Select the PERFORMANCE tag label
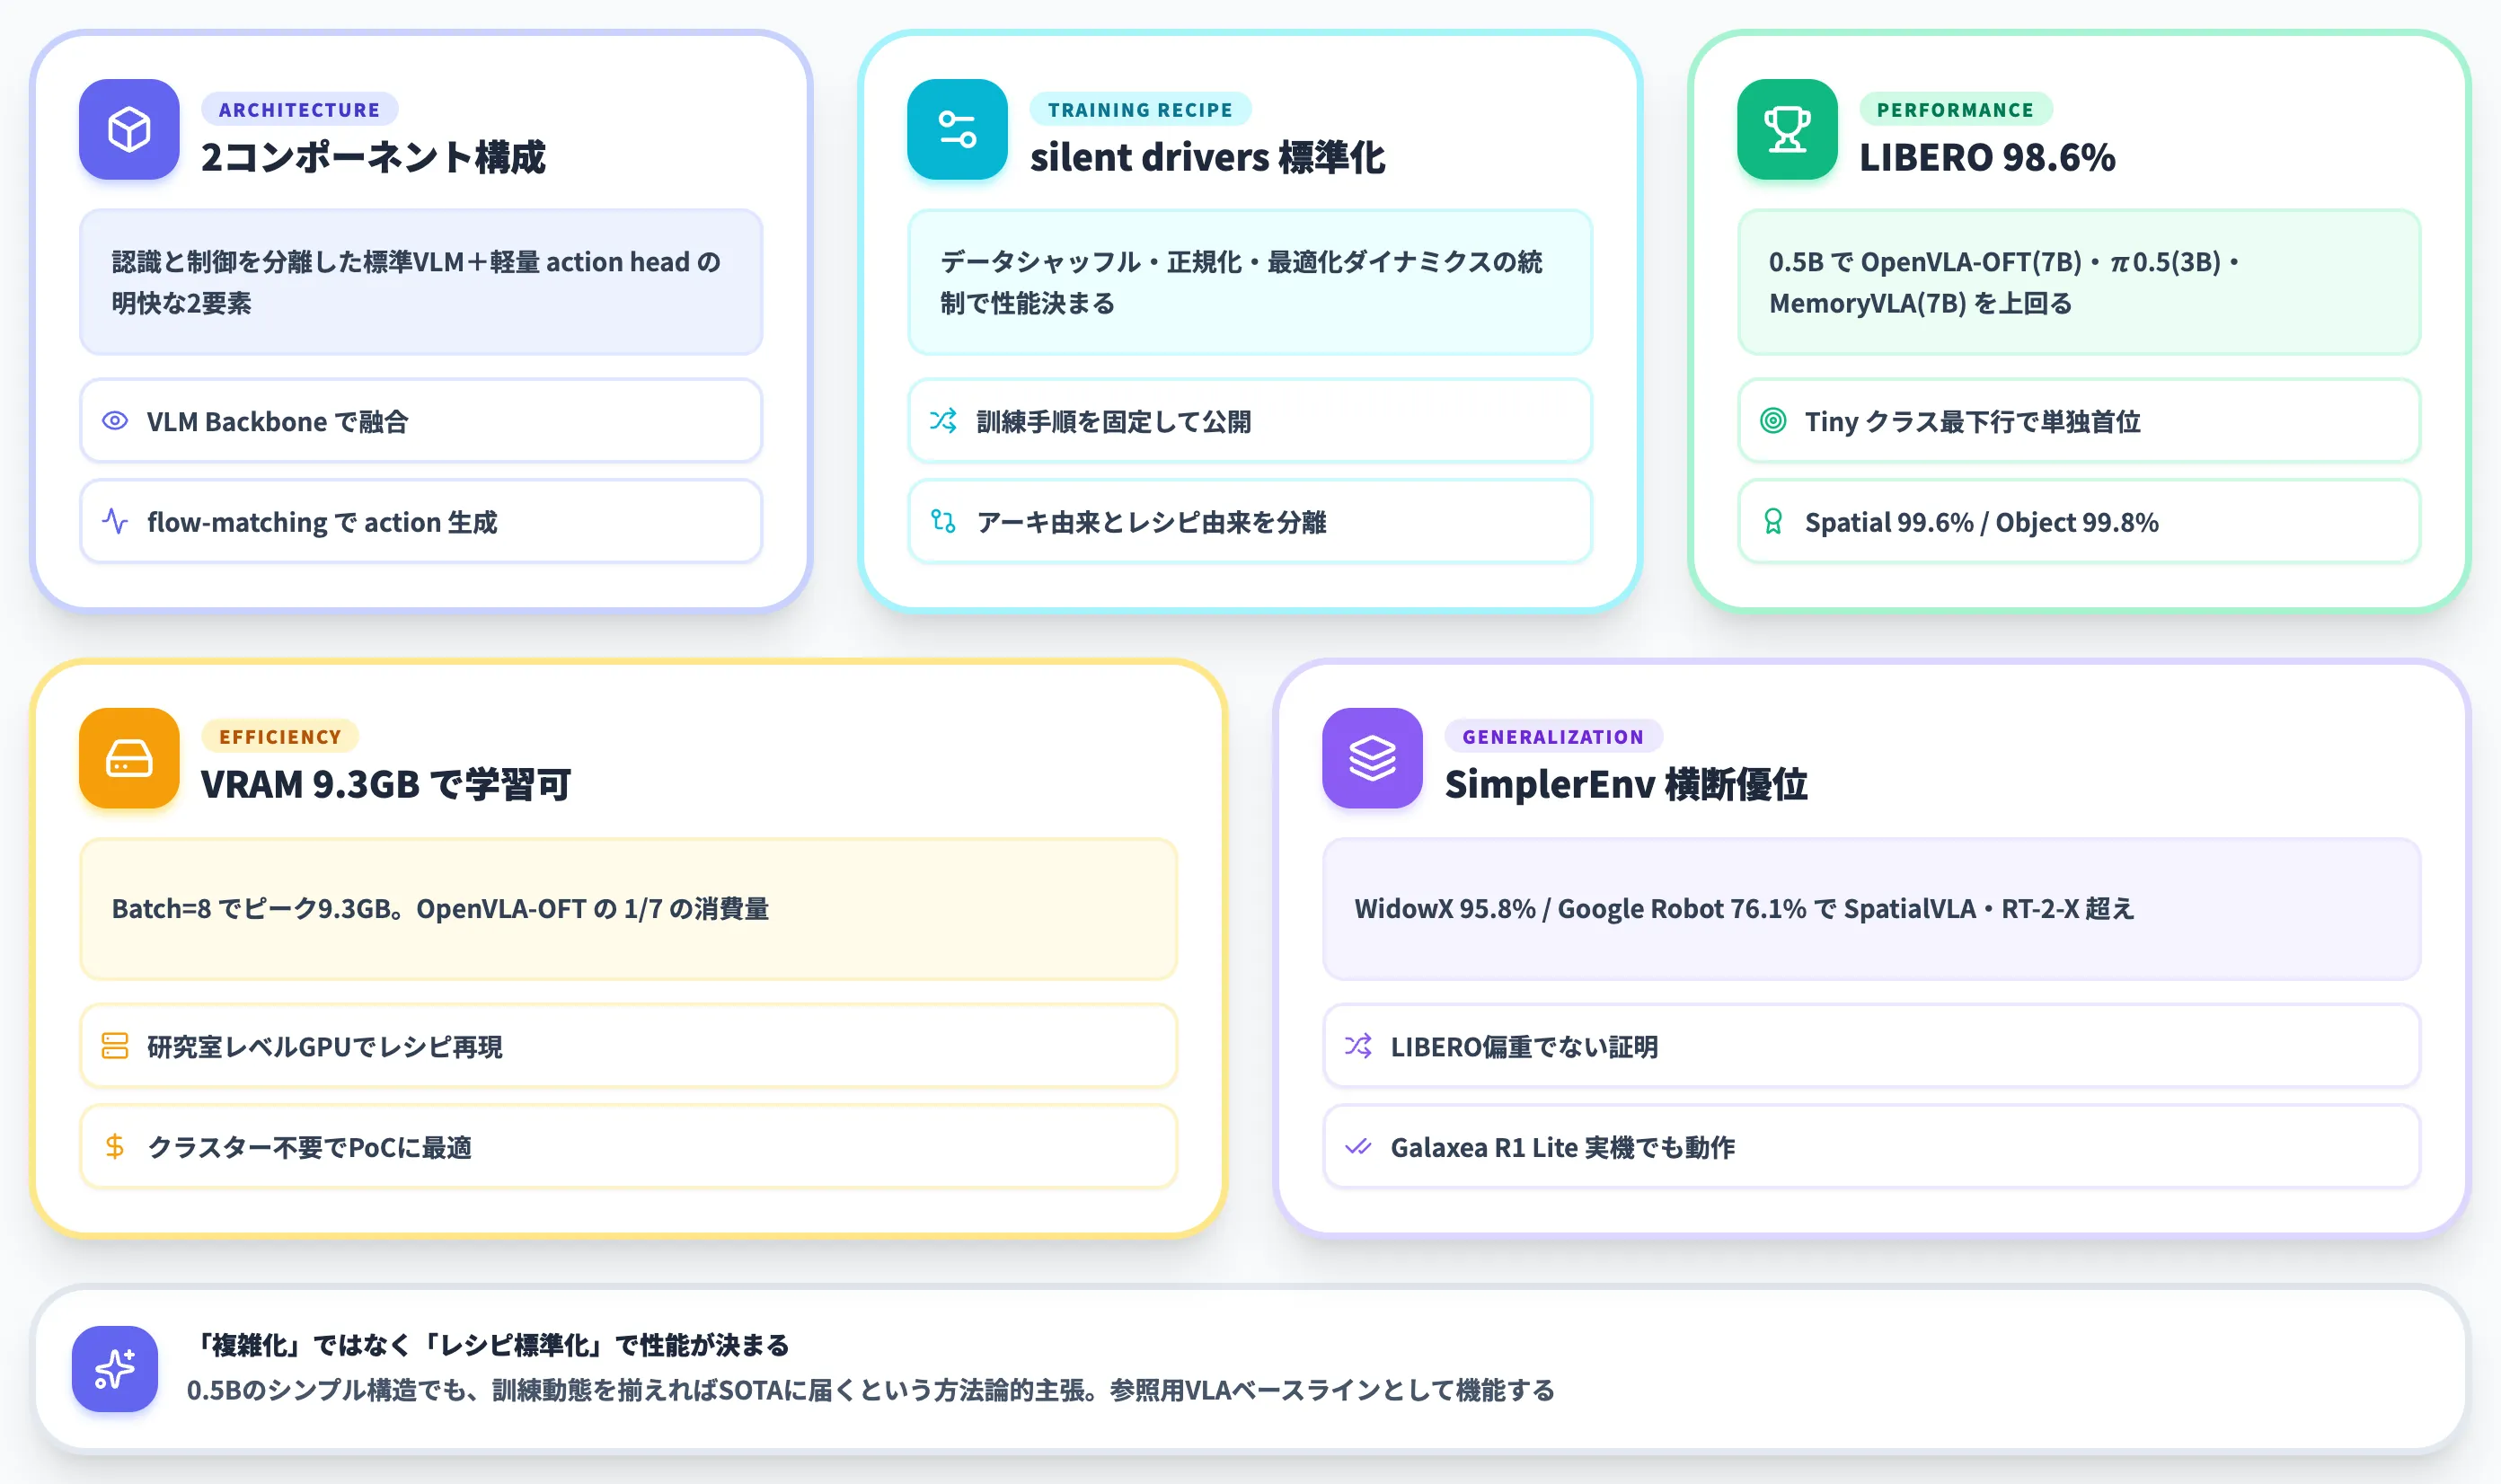The image size is (2501, 1484). pos(1955,110)
